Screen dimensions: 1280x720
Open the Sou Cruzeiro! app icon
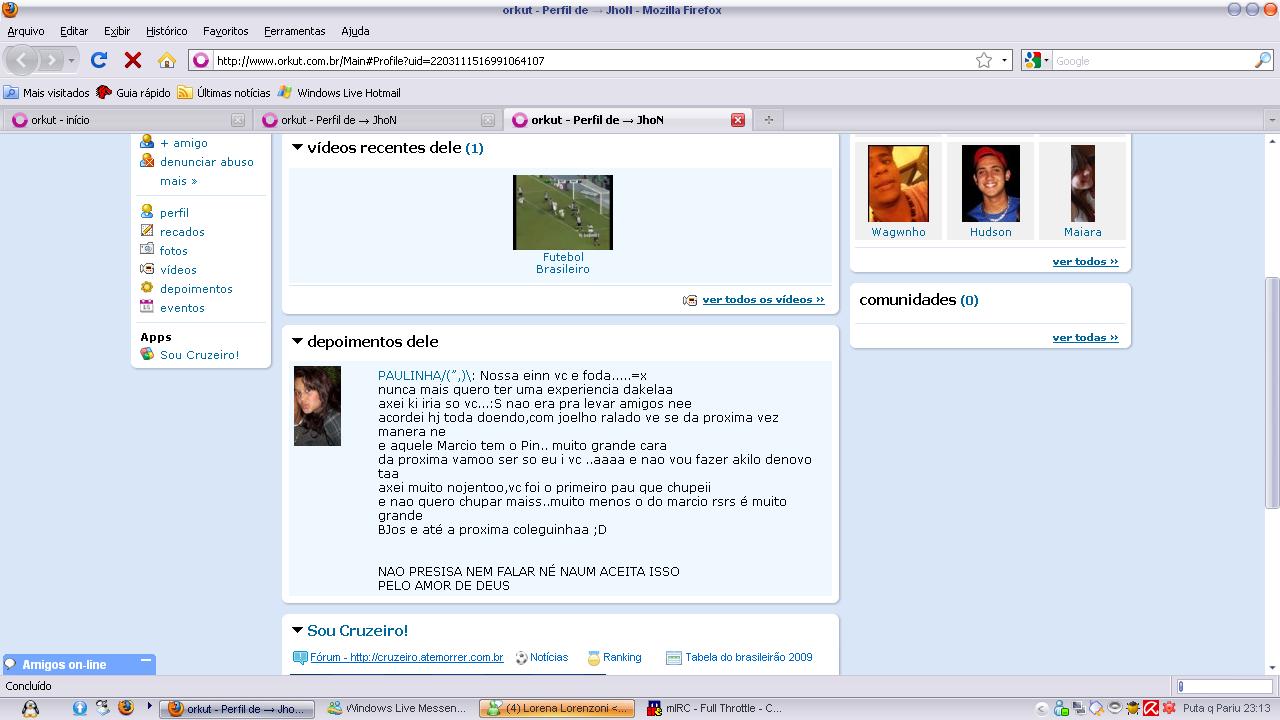tap(147, 354)
